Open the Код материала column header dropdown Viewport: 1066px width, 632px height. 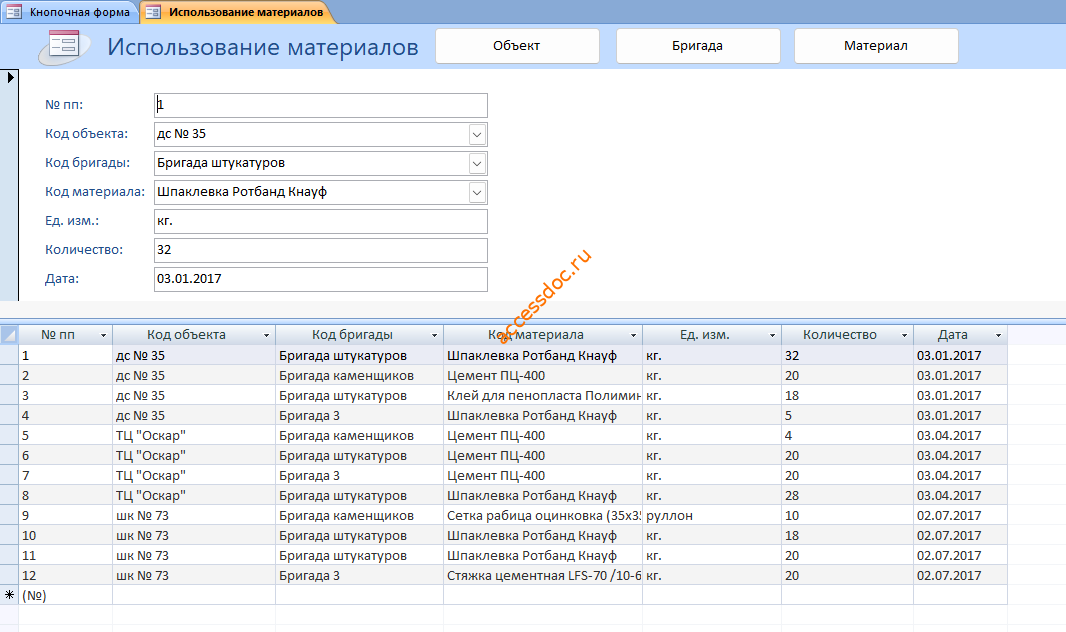(634, 335)
